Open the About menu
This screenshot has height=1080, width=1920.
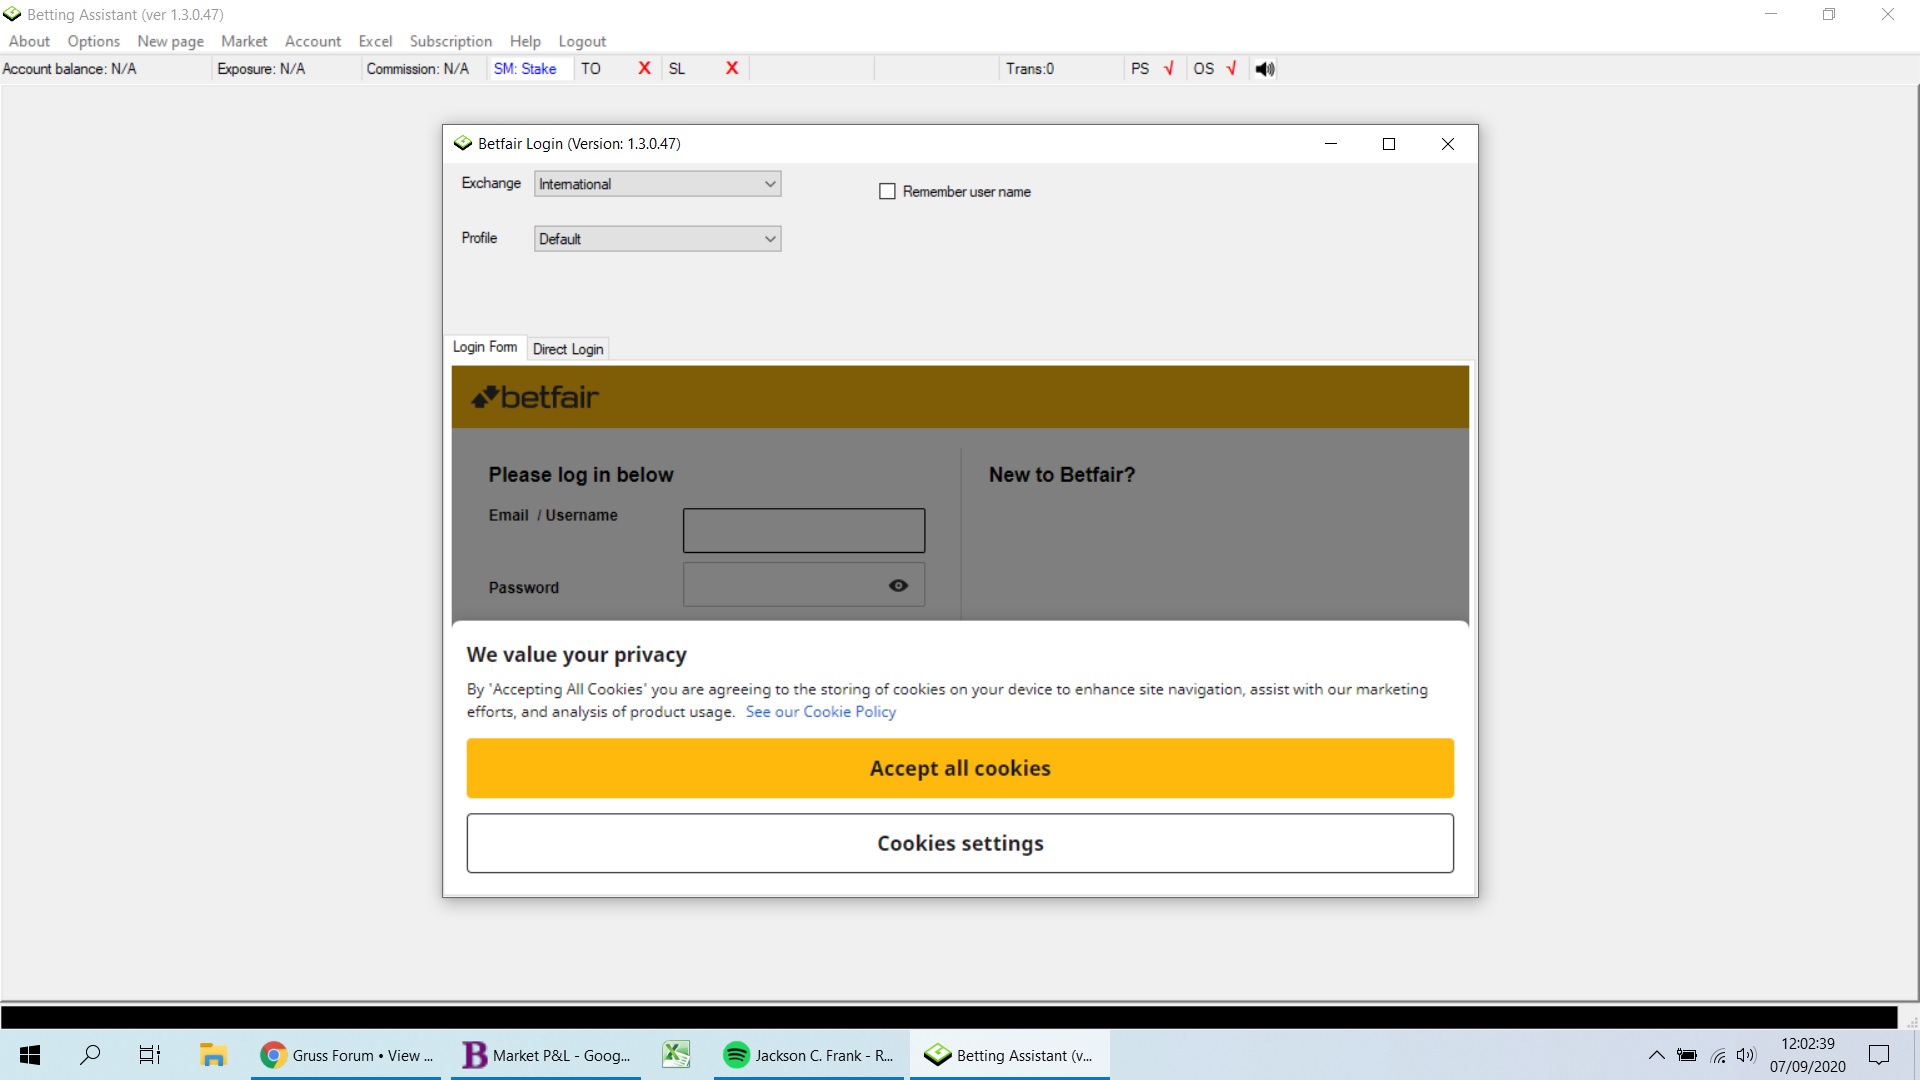coord(29,41)
